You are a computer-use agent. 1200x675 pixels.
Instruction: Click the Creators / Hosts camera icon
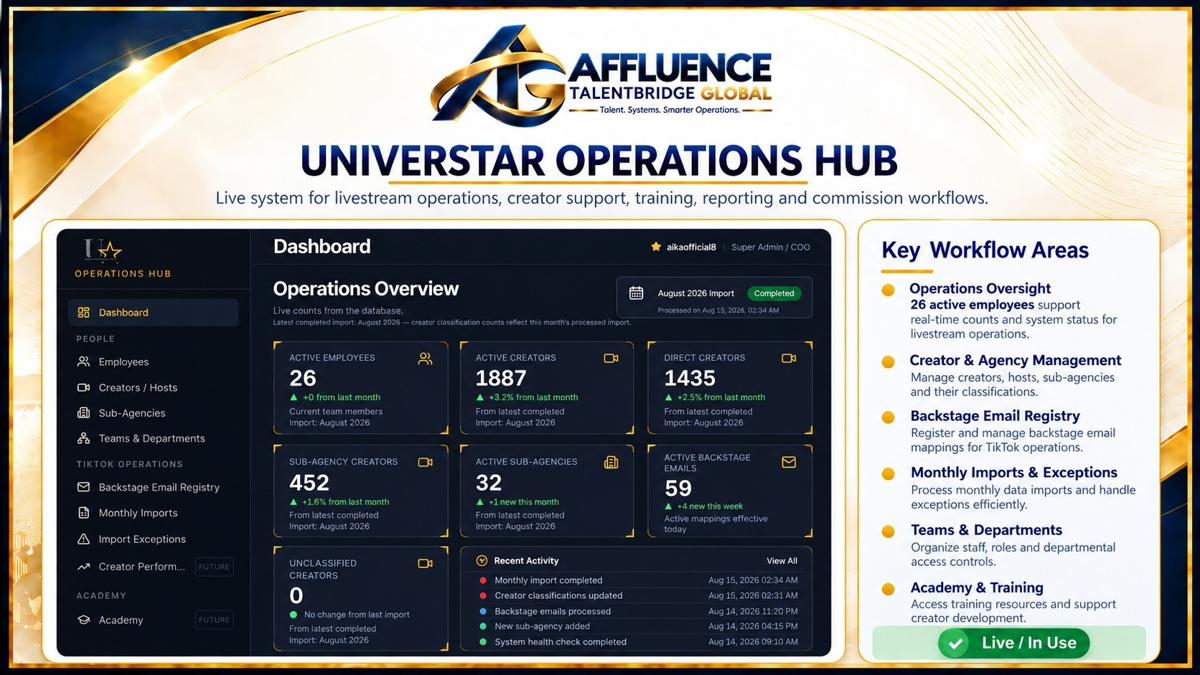(83, 387)
